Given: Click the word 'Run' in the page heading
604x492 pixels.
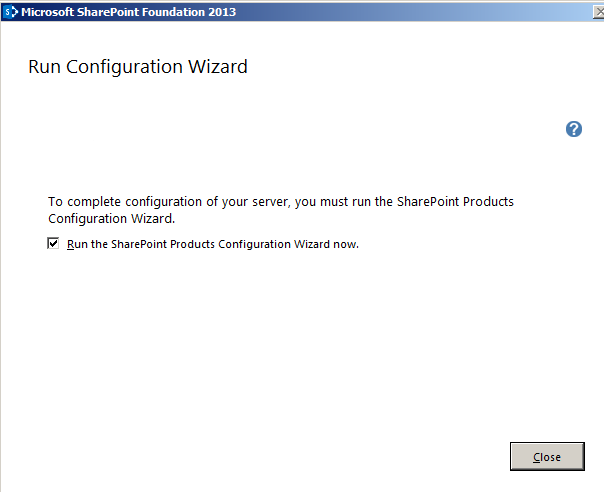Looking at the screenshot, I should click(x=44, y=67).
